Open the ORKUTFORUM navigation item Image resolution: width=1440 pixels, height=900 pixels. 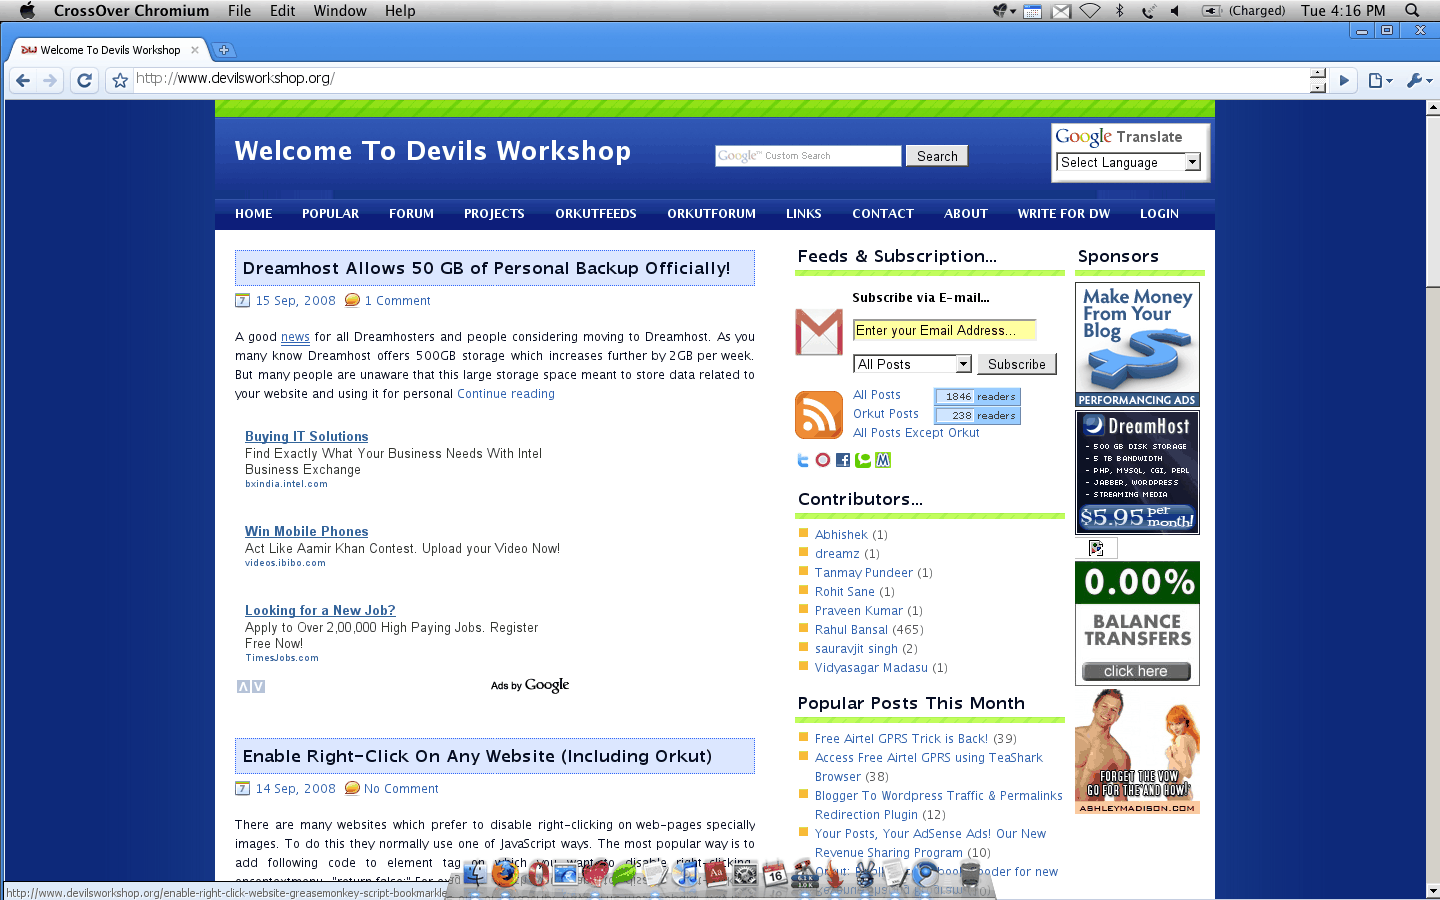[x=711, y=214]
